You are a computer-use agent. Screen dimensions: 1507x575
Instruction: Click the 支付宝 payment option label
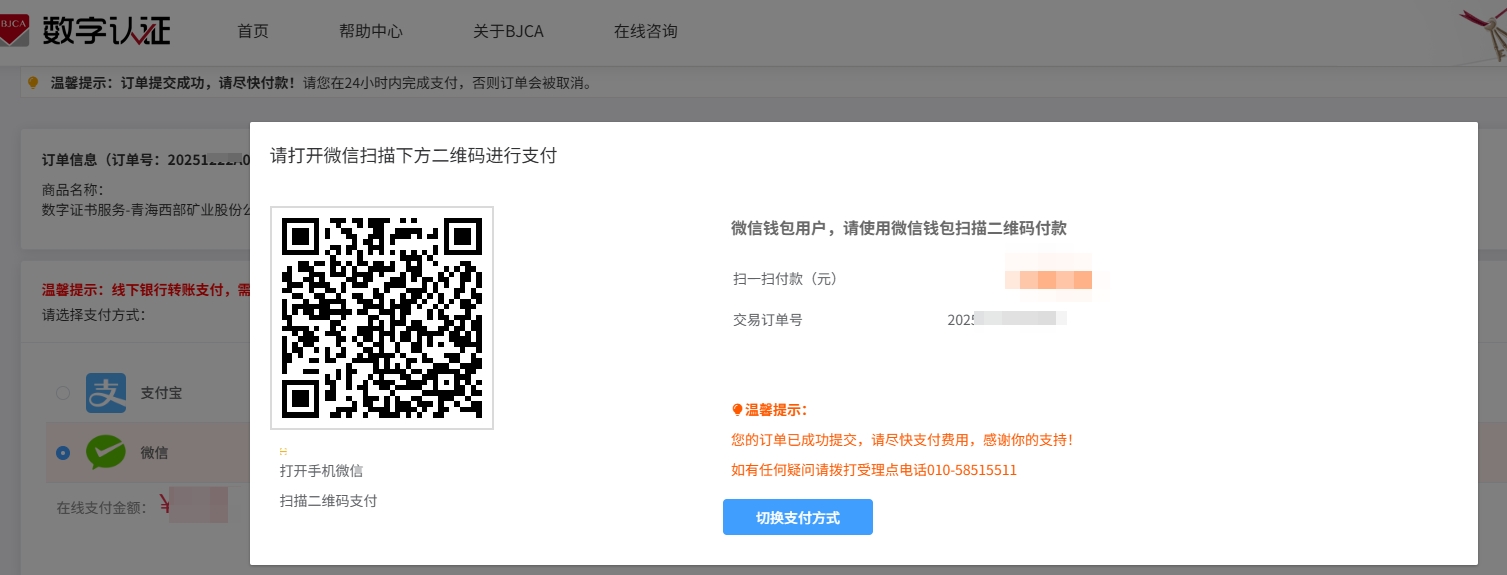tap(161, 393)
